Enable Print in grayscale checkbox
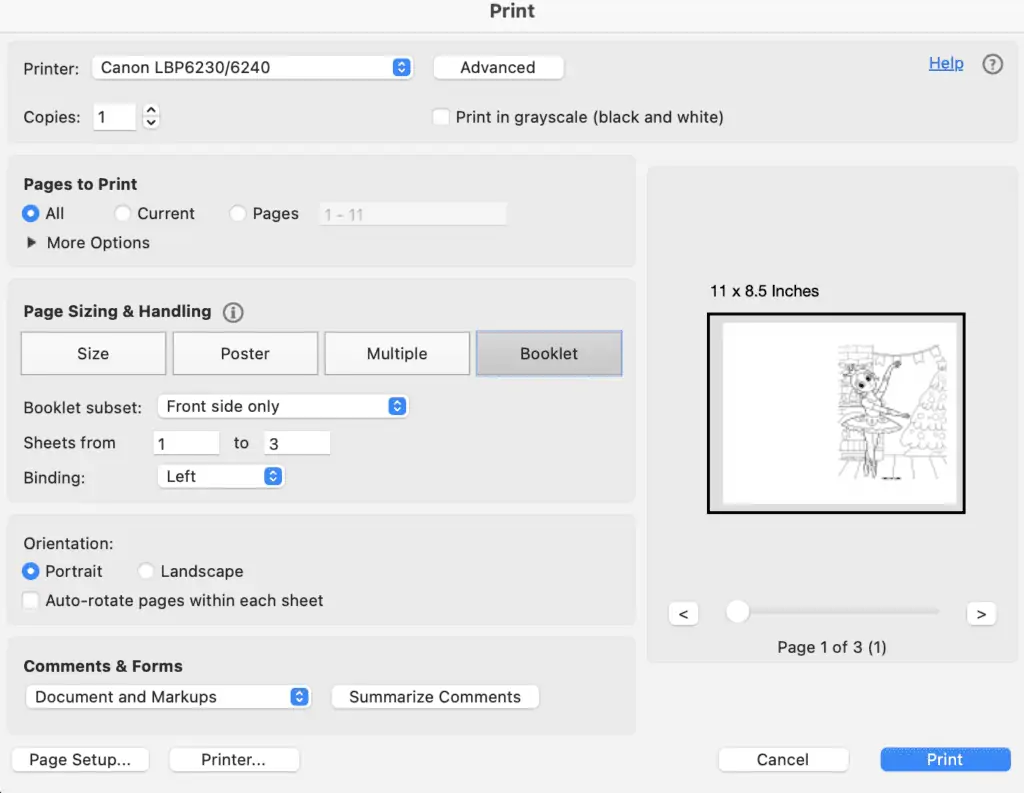 [441, 117]
